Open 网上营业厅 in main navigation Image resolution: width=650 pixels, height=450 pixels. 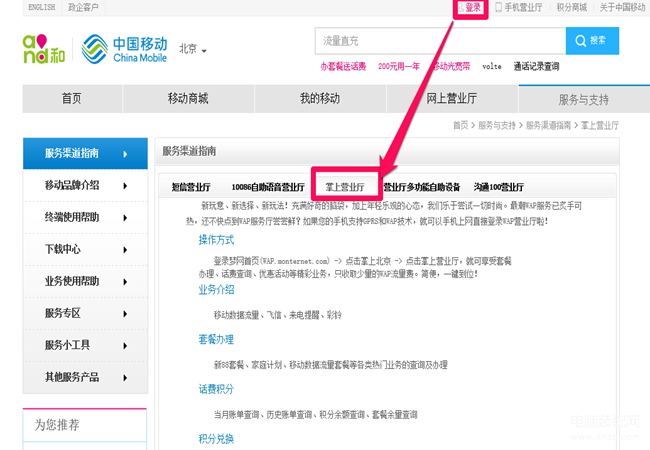(452, 99)
